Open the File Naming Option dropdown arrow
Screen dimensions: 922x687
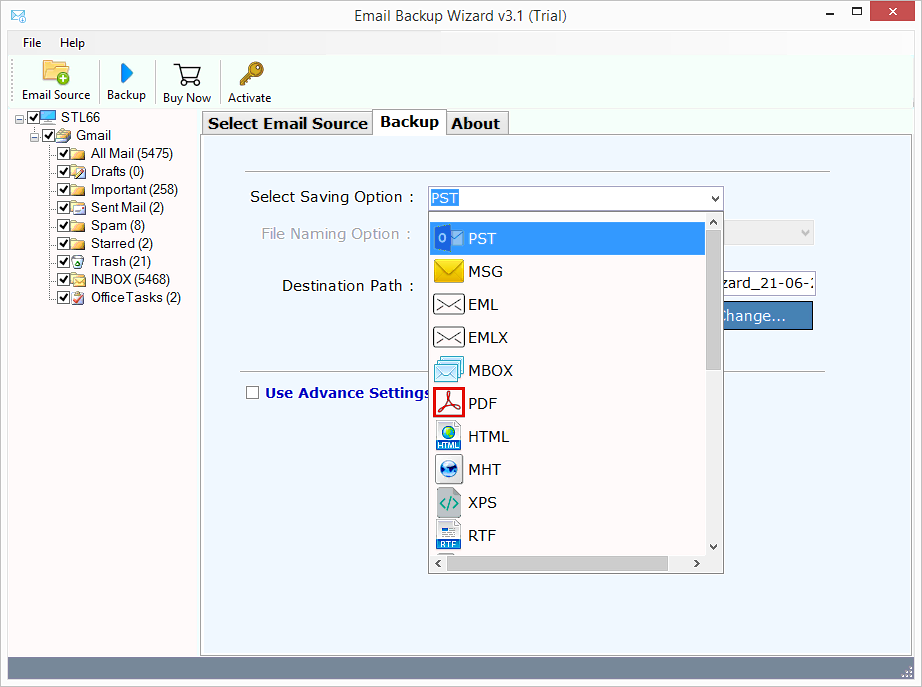pos(805,233)
